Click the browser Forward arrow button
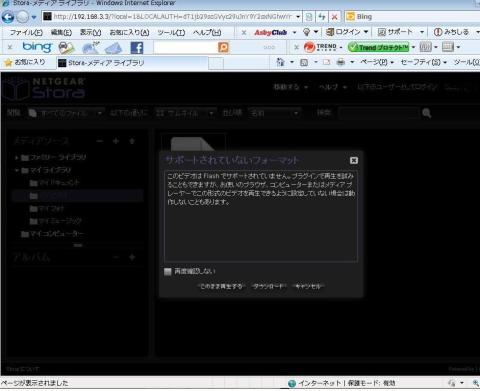The width and height of the screenshot is (480, 391). [22, 17]
